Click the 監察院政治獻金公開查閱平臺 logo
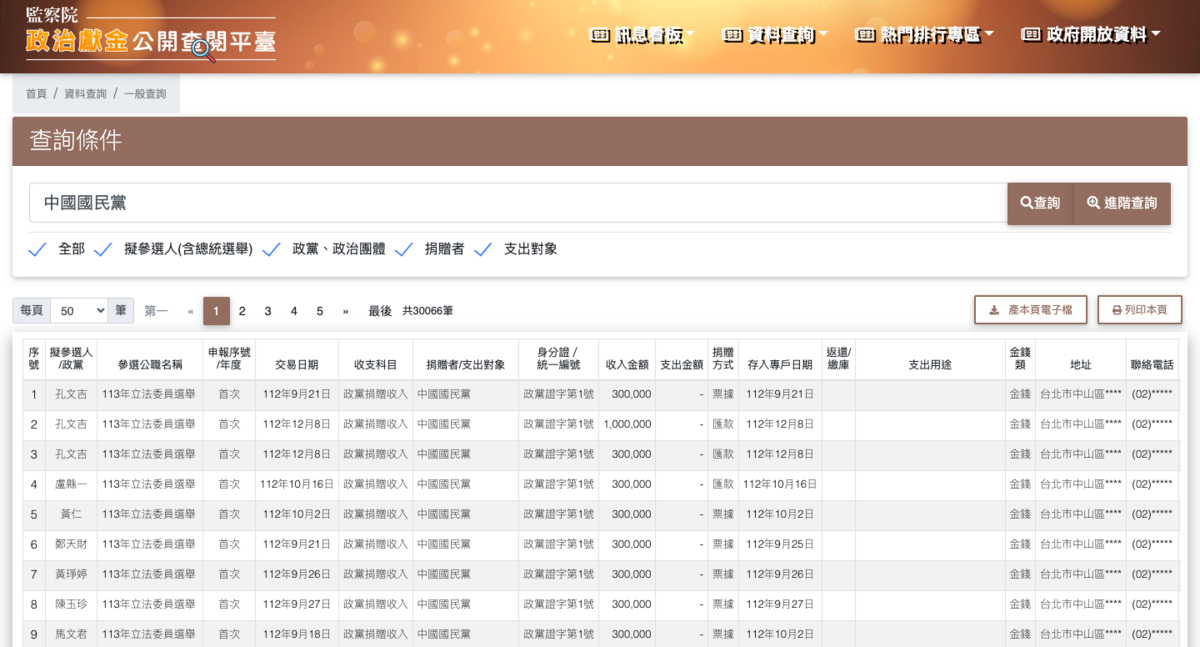Viewport: 1200px width, 647px height. (x=150, y=34)
